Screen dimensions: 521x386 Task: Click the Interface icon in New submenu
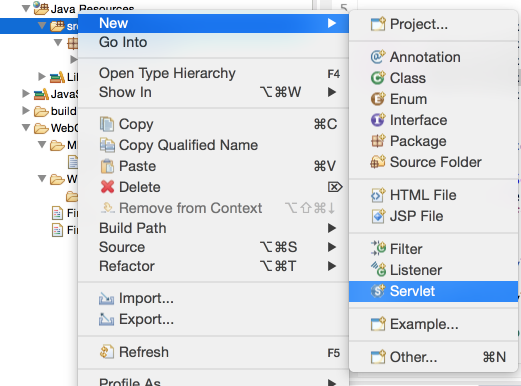[378, 120]
